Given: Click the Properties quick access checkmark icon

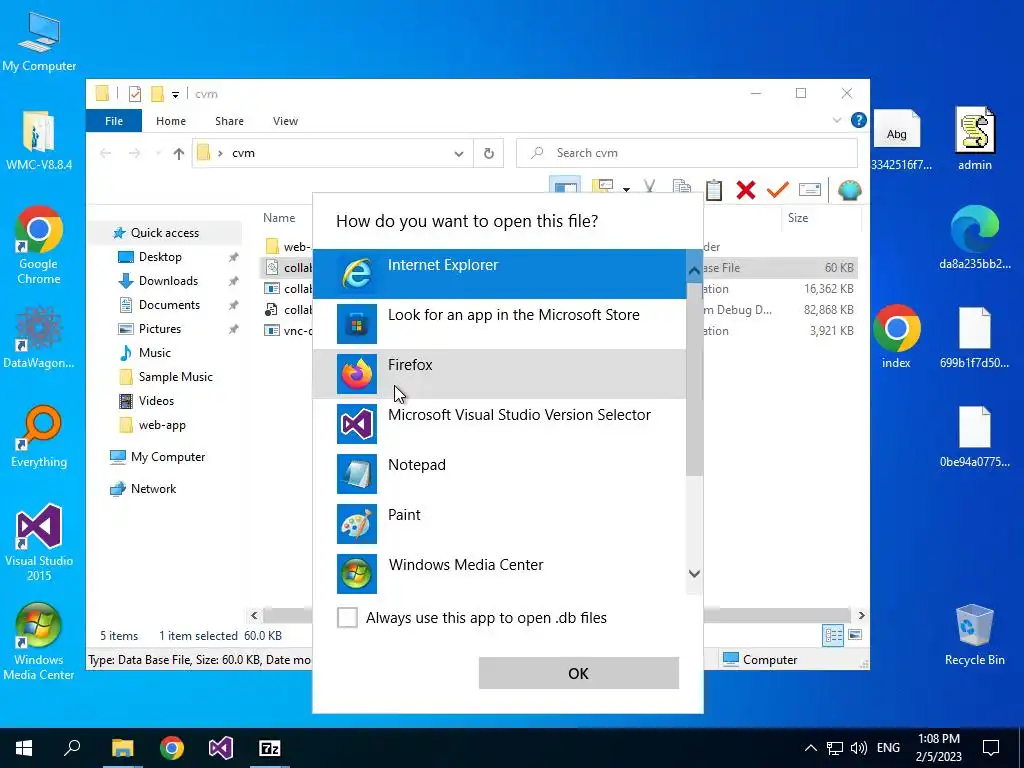Looking at the screenshot, I should tap(135, 94).
